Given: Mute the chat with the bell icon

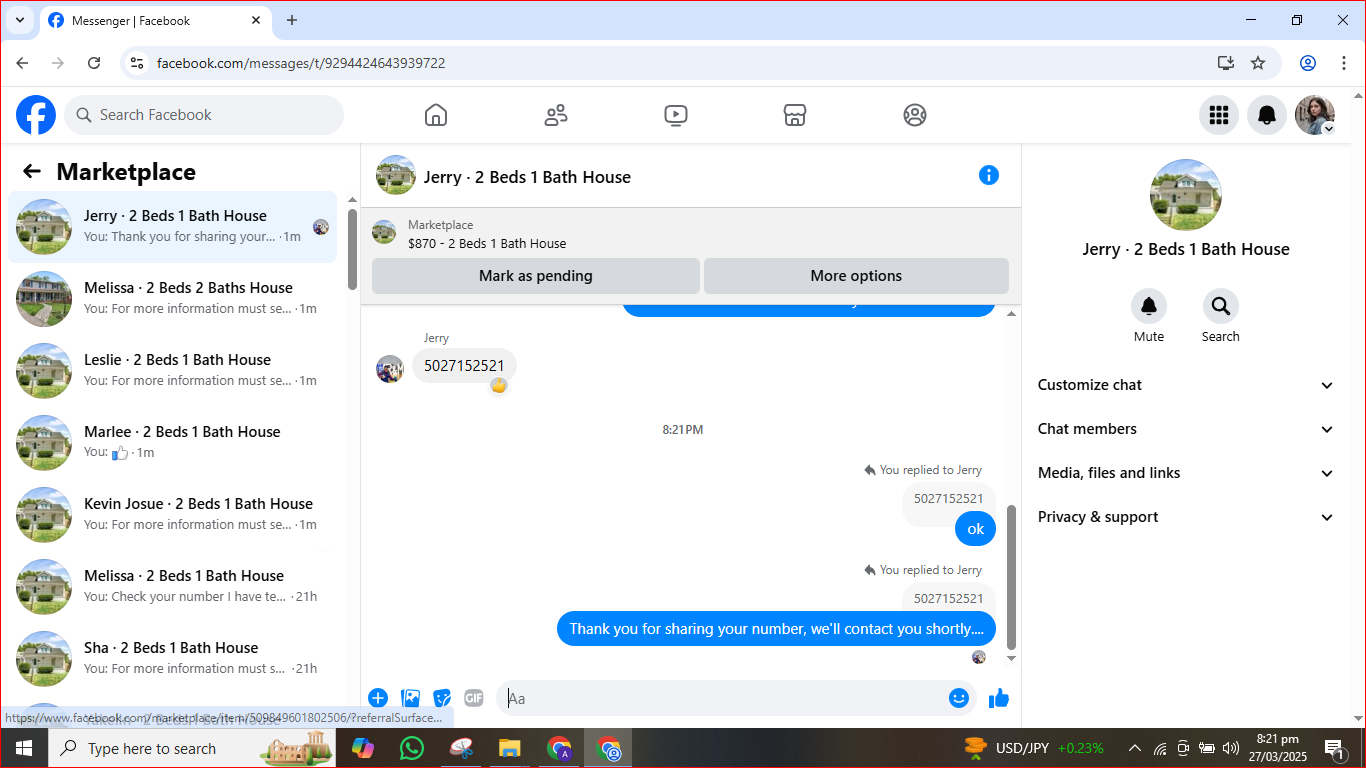Looking at the screenshot, I should [1149, 306].
